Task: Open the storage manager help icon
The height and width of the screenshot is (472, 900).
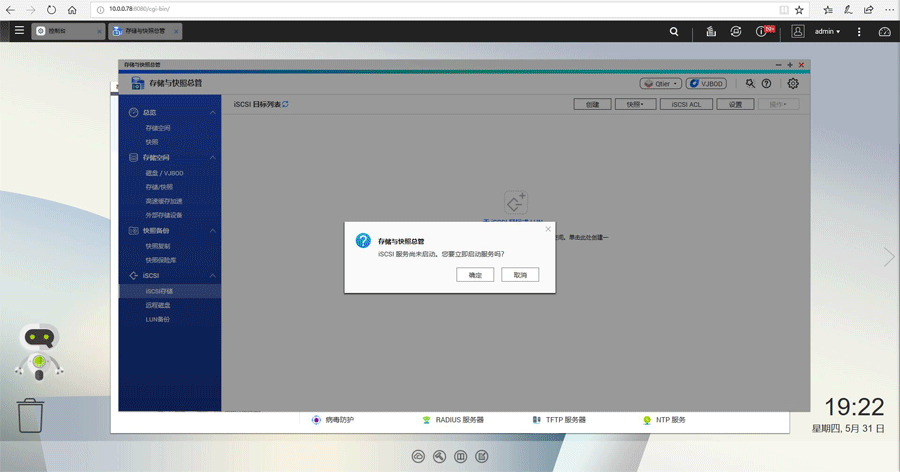Action: [767, 84]
